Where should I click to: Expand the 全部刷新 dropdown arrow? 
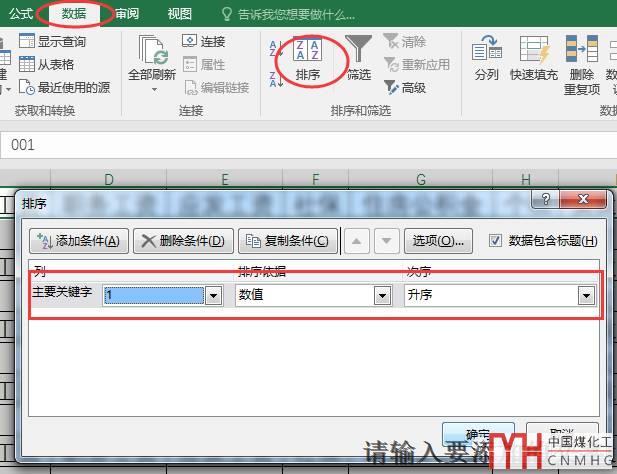[154, 89]
